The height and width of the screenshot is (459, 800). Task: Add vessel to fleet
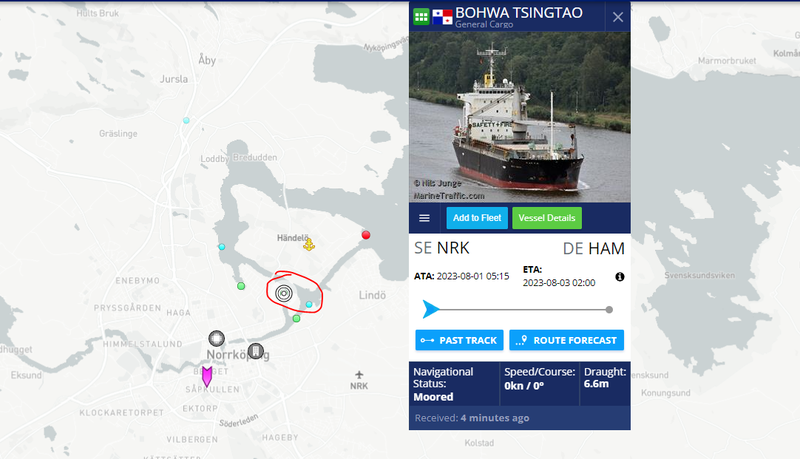[x=477, y=218]
